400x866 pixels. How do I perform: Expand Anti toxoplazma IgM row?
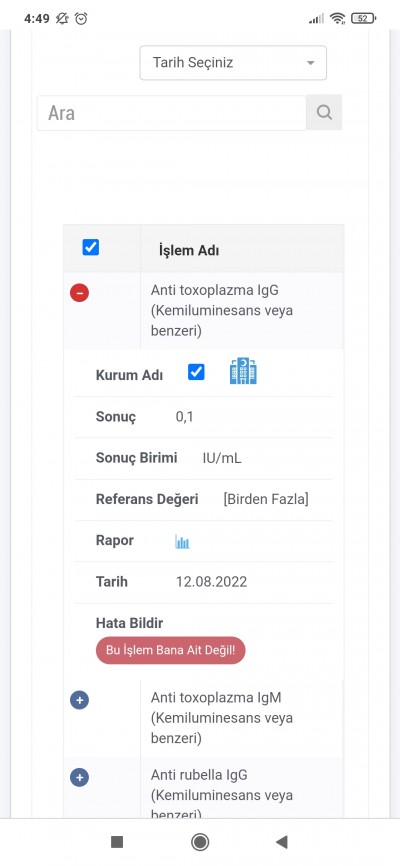[x=80, y=700]
